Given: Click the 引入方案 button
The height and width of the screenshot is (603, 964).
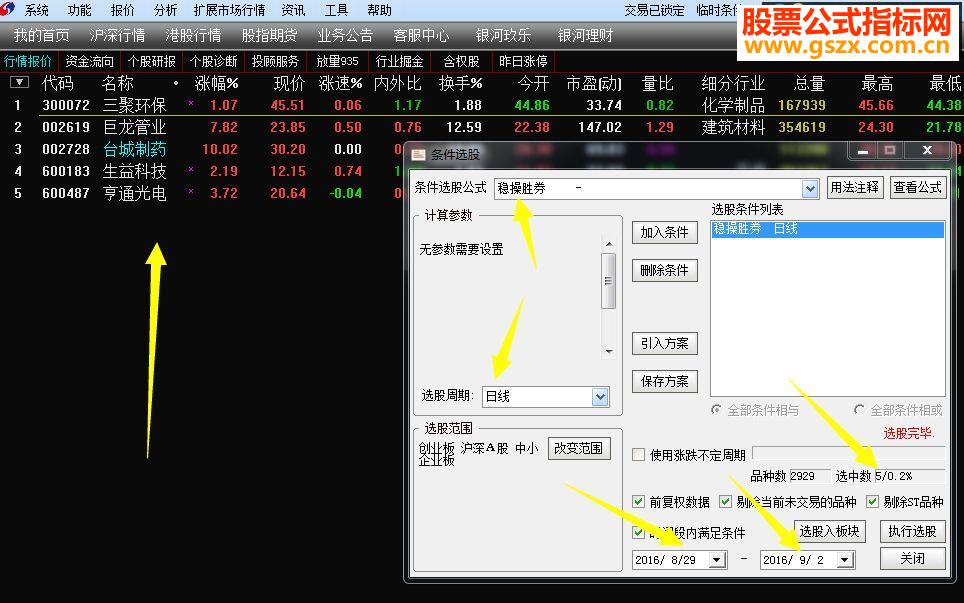Looking at the screenshot, I should point(665,344).
